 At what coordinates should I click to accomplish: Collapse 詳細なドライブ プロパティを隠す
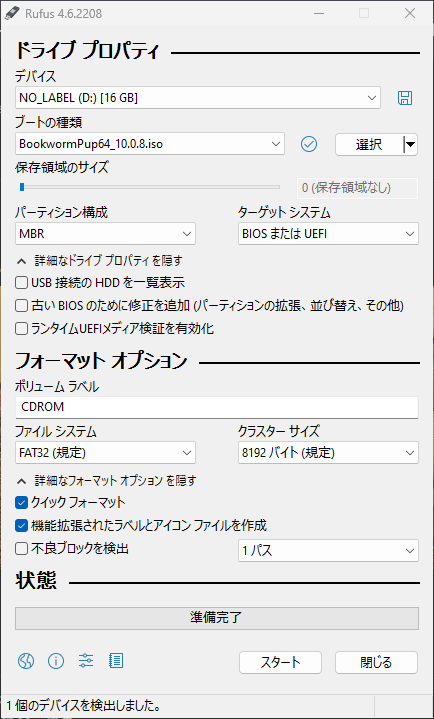[100, 261]
